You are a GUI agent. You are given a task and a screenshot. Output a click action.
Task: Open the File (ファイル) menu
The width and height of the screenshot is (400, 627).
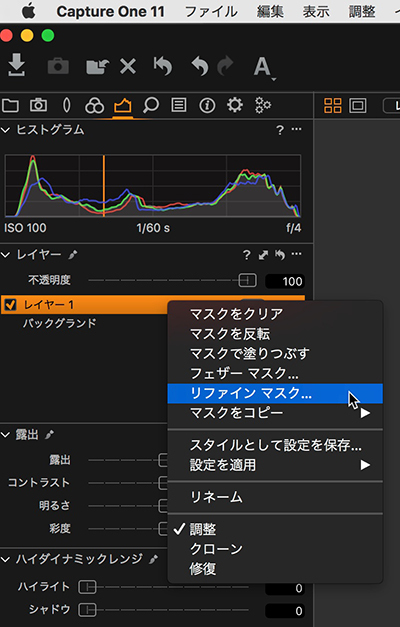tap(211, 11)
